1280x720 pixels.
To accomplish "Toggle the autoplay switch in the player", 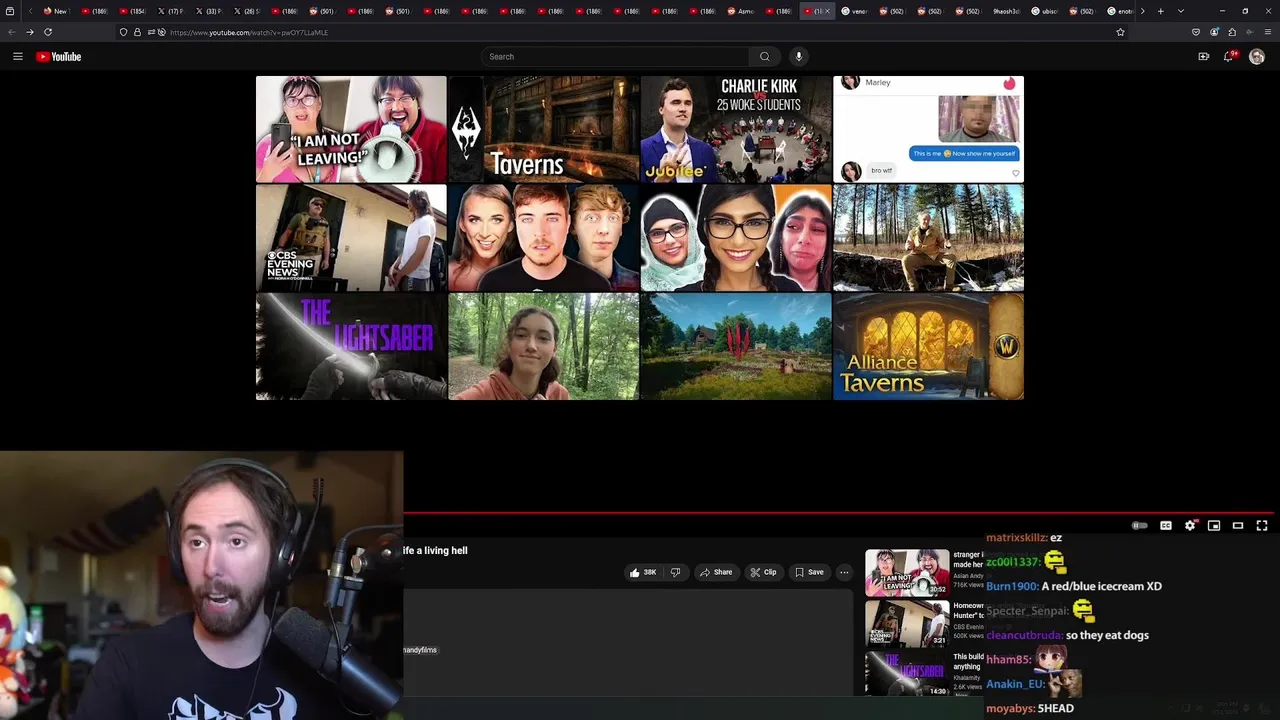I will pos(1139,525).
